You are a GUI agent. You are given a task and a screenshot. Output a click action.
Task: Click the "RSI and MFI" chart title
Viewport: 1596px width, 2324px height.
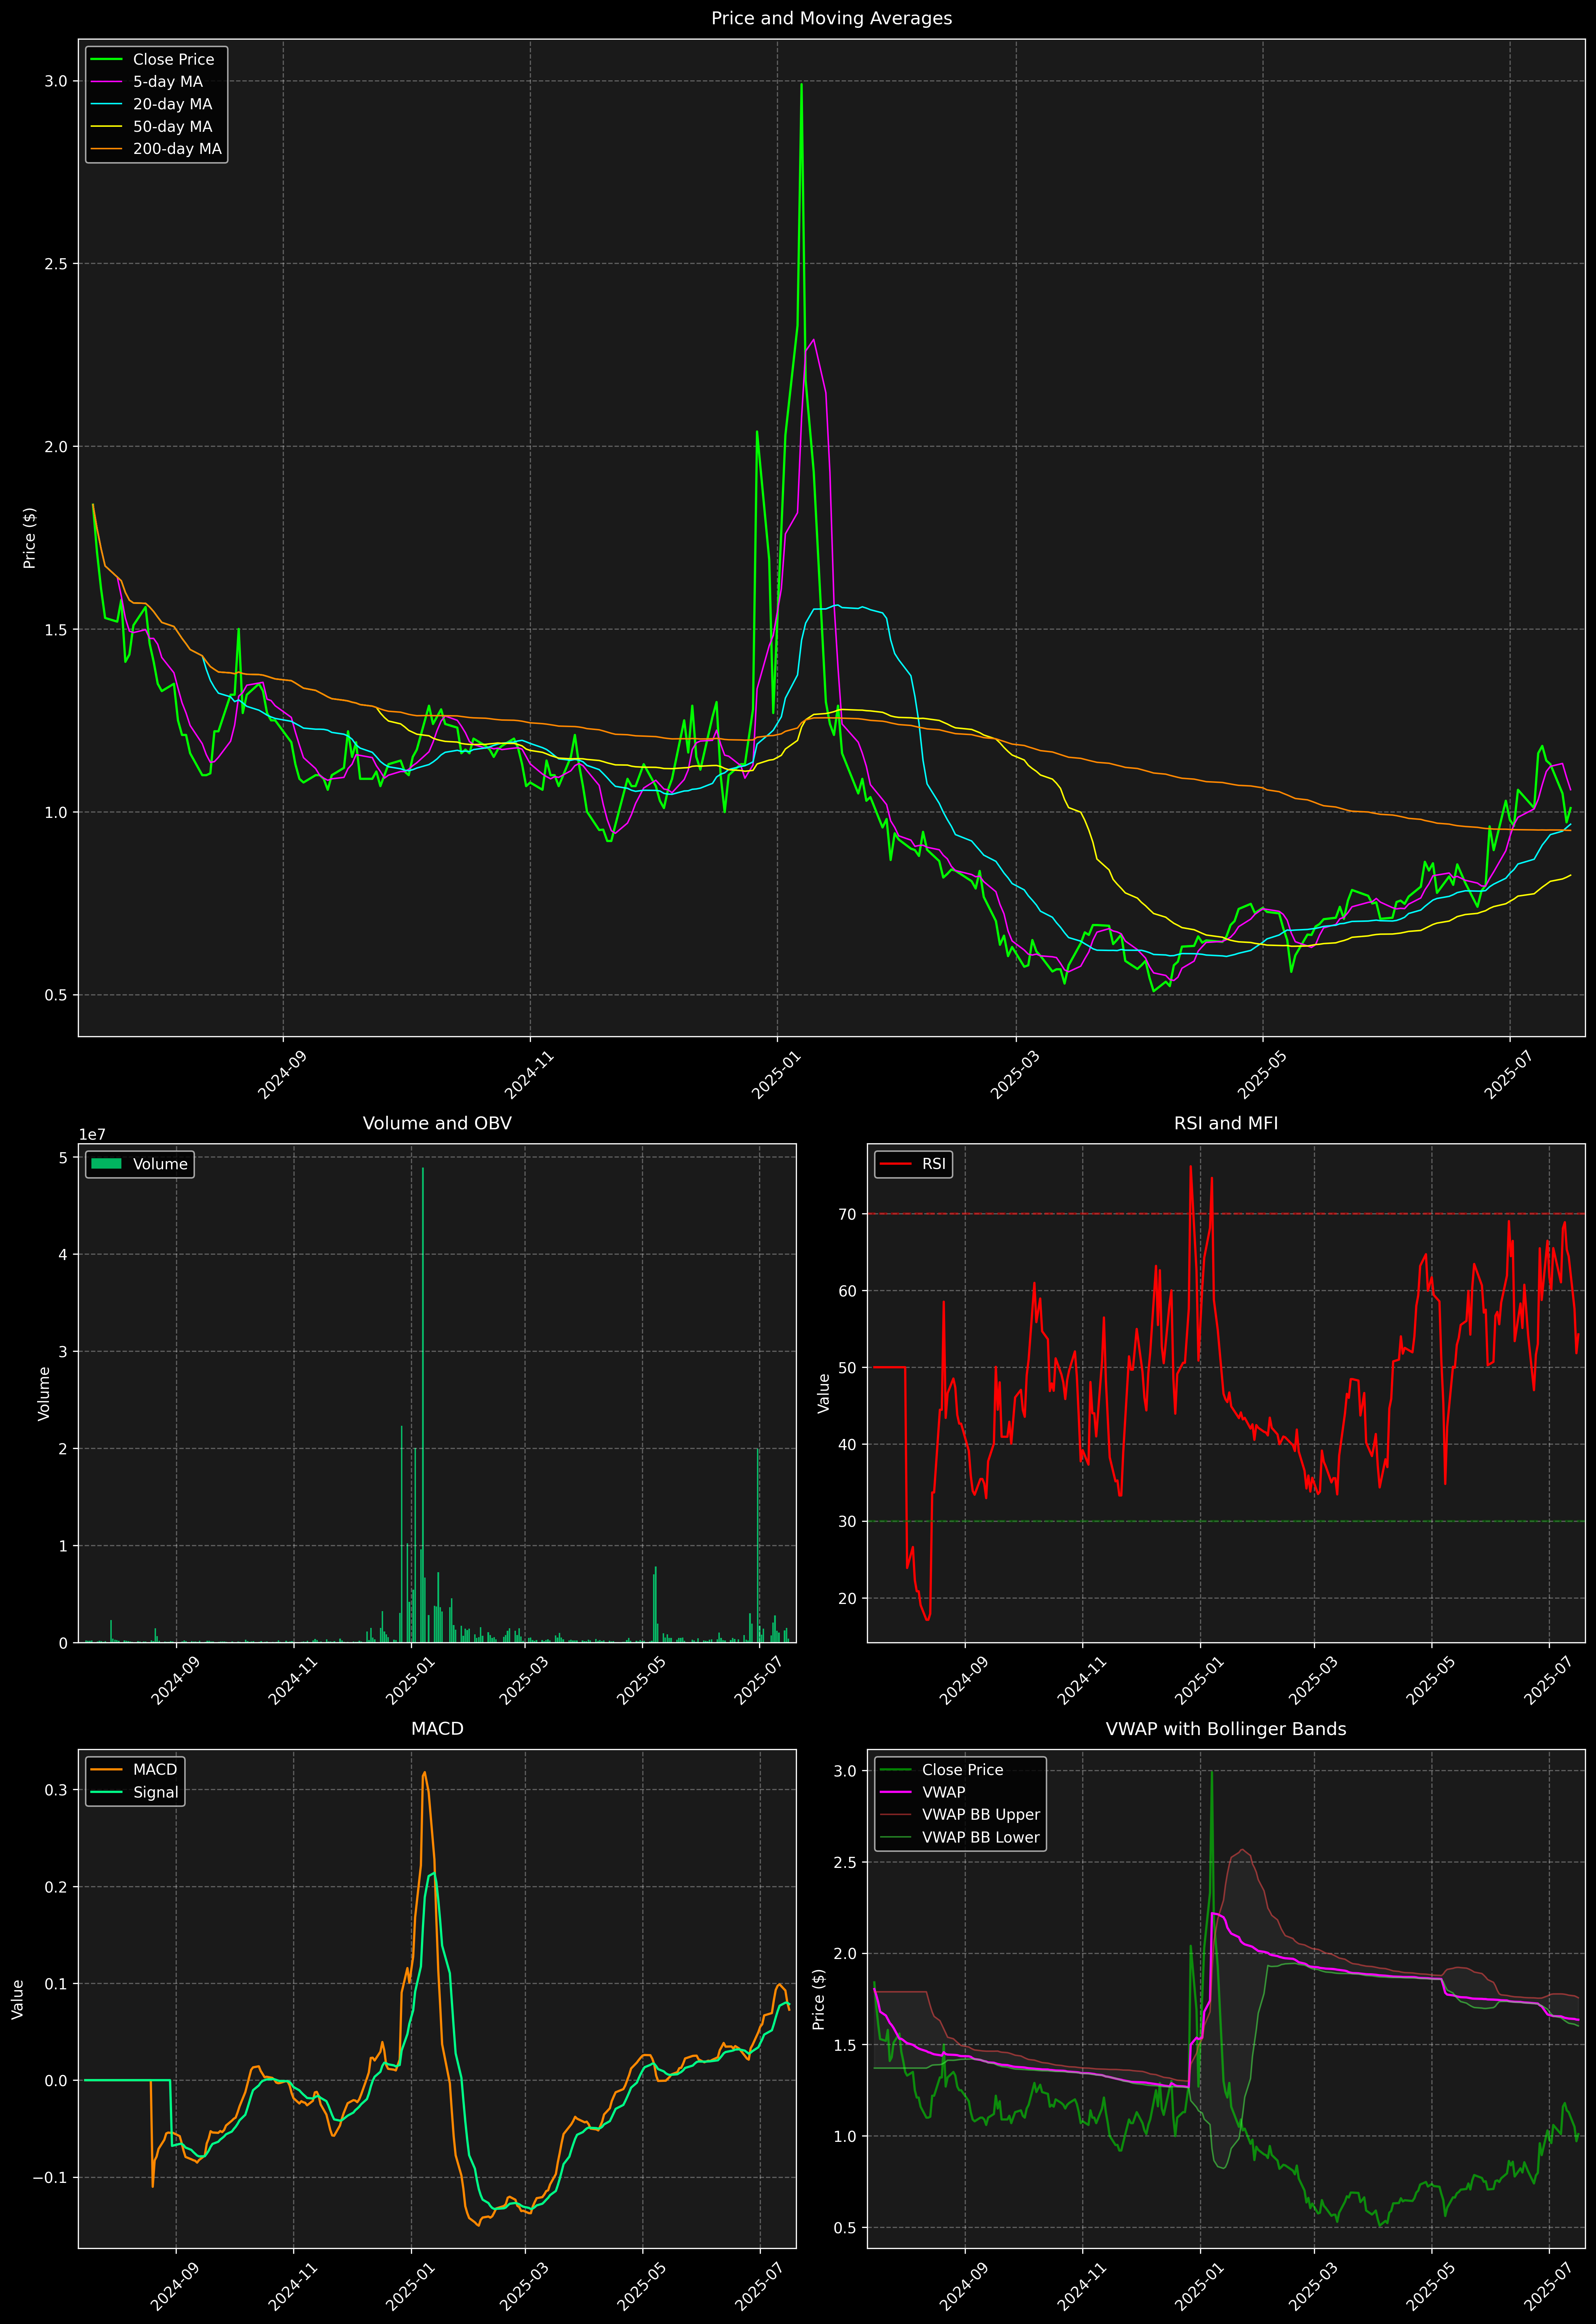point(1226,1123)
